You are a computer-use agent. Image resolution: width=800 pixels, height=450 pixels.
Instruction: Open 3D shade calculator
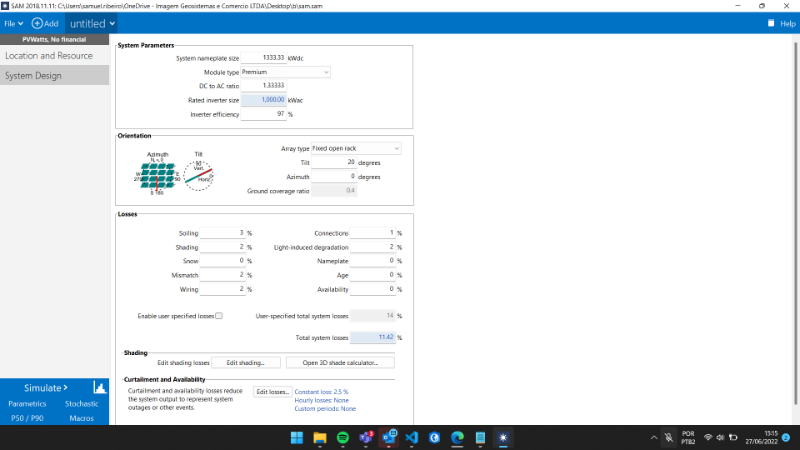(340, 362)
